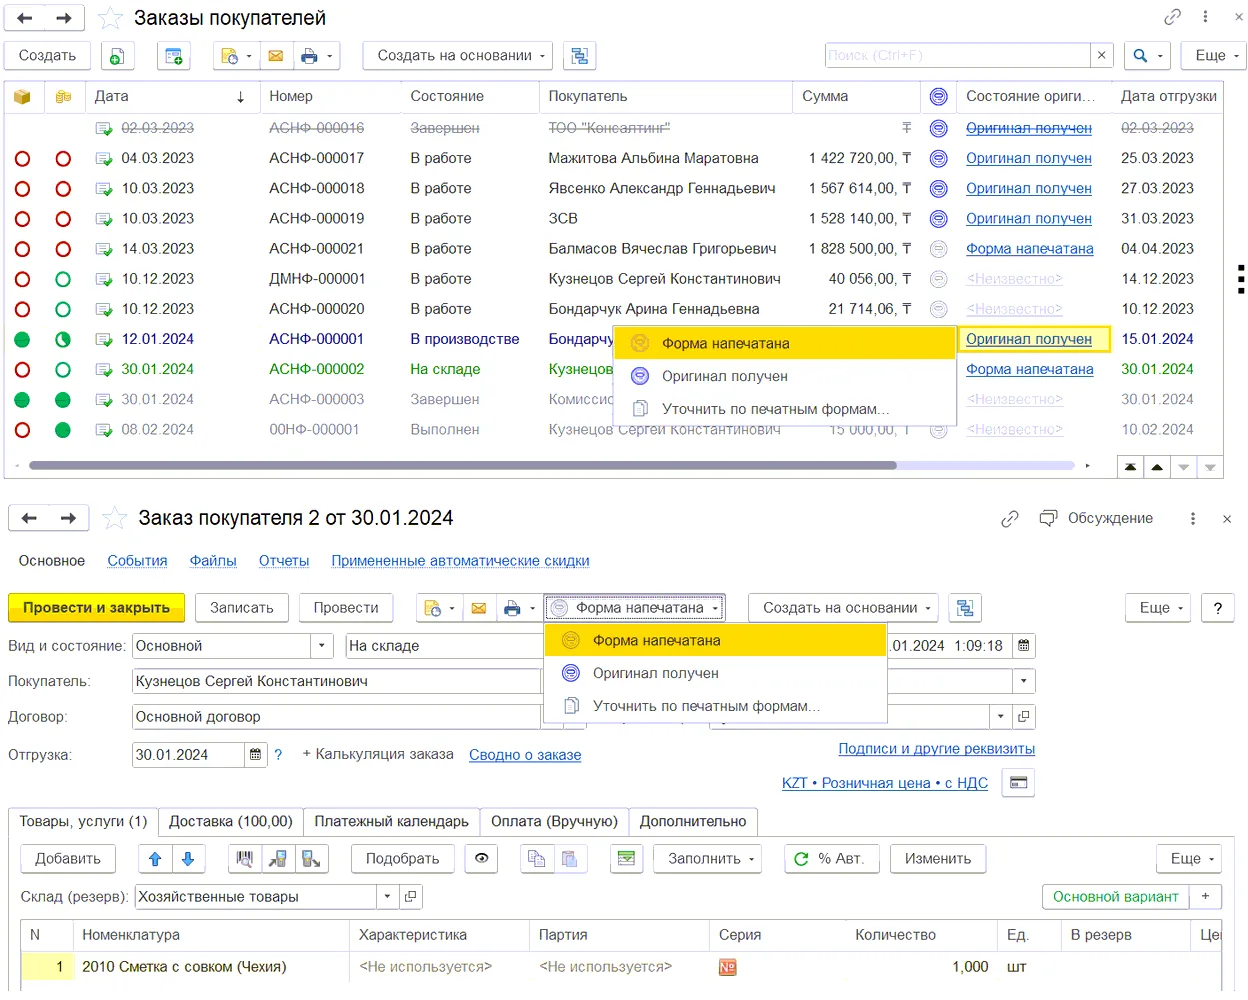1248x1000 pixels.
Task: Click the link icon in Заказы покупателей header
Action: tap(1173, 17)
